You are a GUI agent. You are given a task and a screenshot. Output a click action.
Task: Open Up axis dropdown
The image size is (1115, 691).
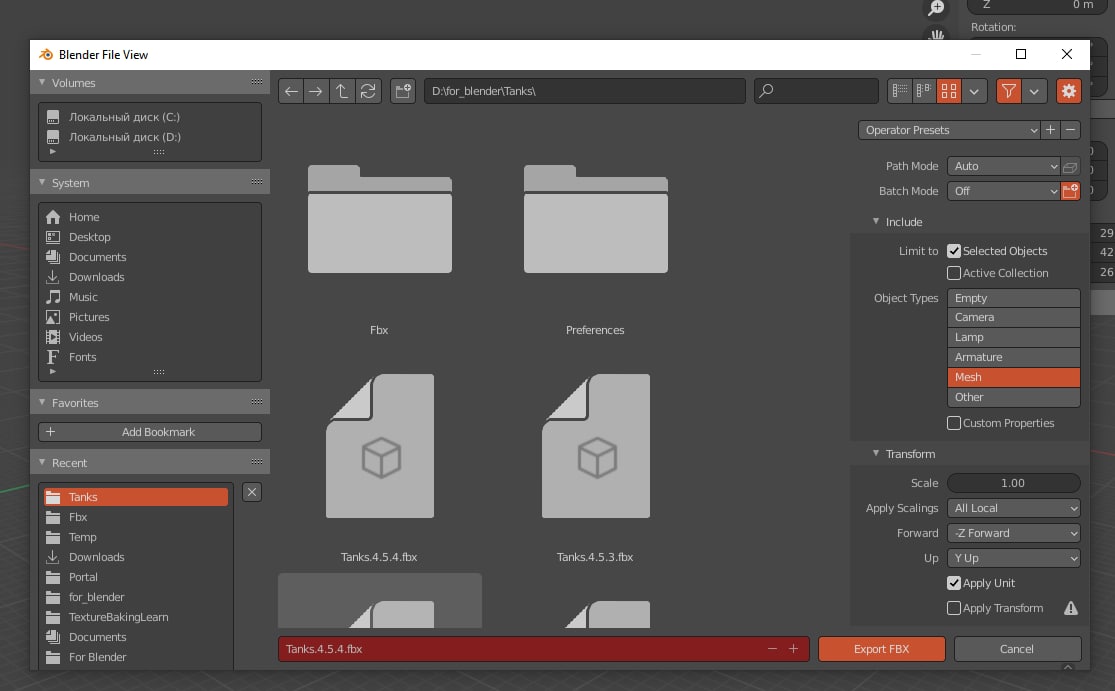[1014, 558]
